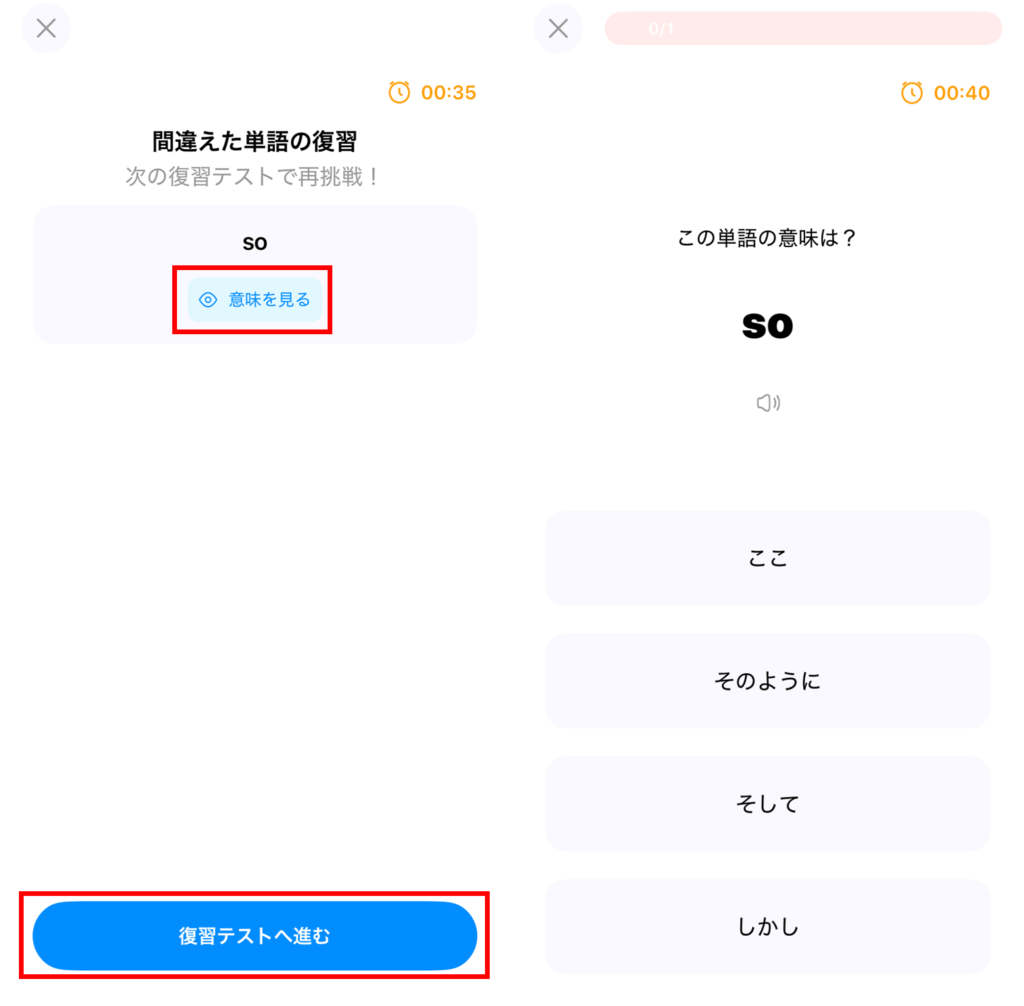Click the alarm clock icon beside 00:35
Viewport: 1024px width, 1006px height.
tap(399, 93)
